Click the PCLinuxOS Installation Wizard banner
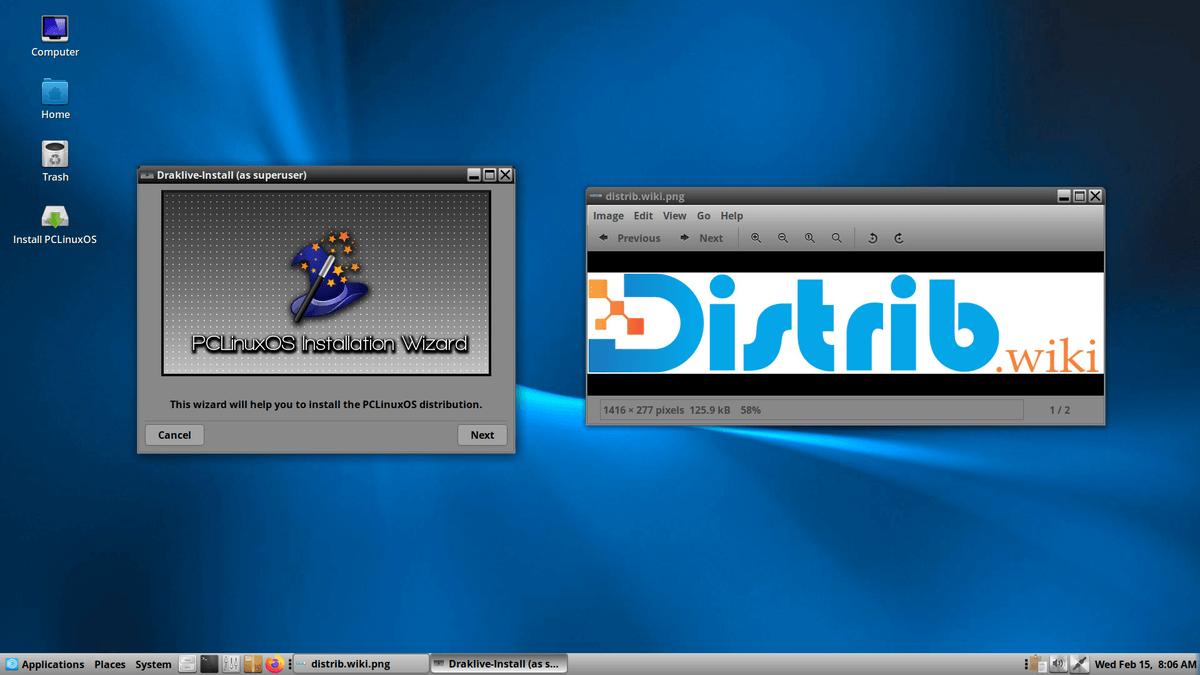 (326, 284)
